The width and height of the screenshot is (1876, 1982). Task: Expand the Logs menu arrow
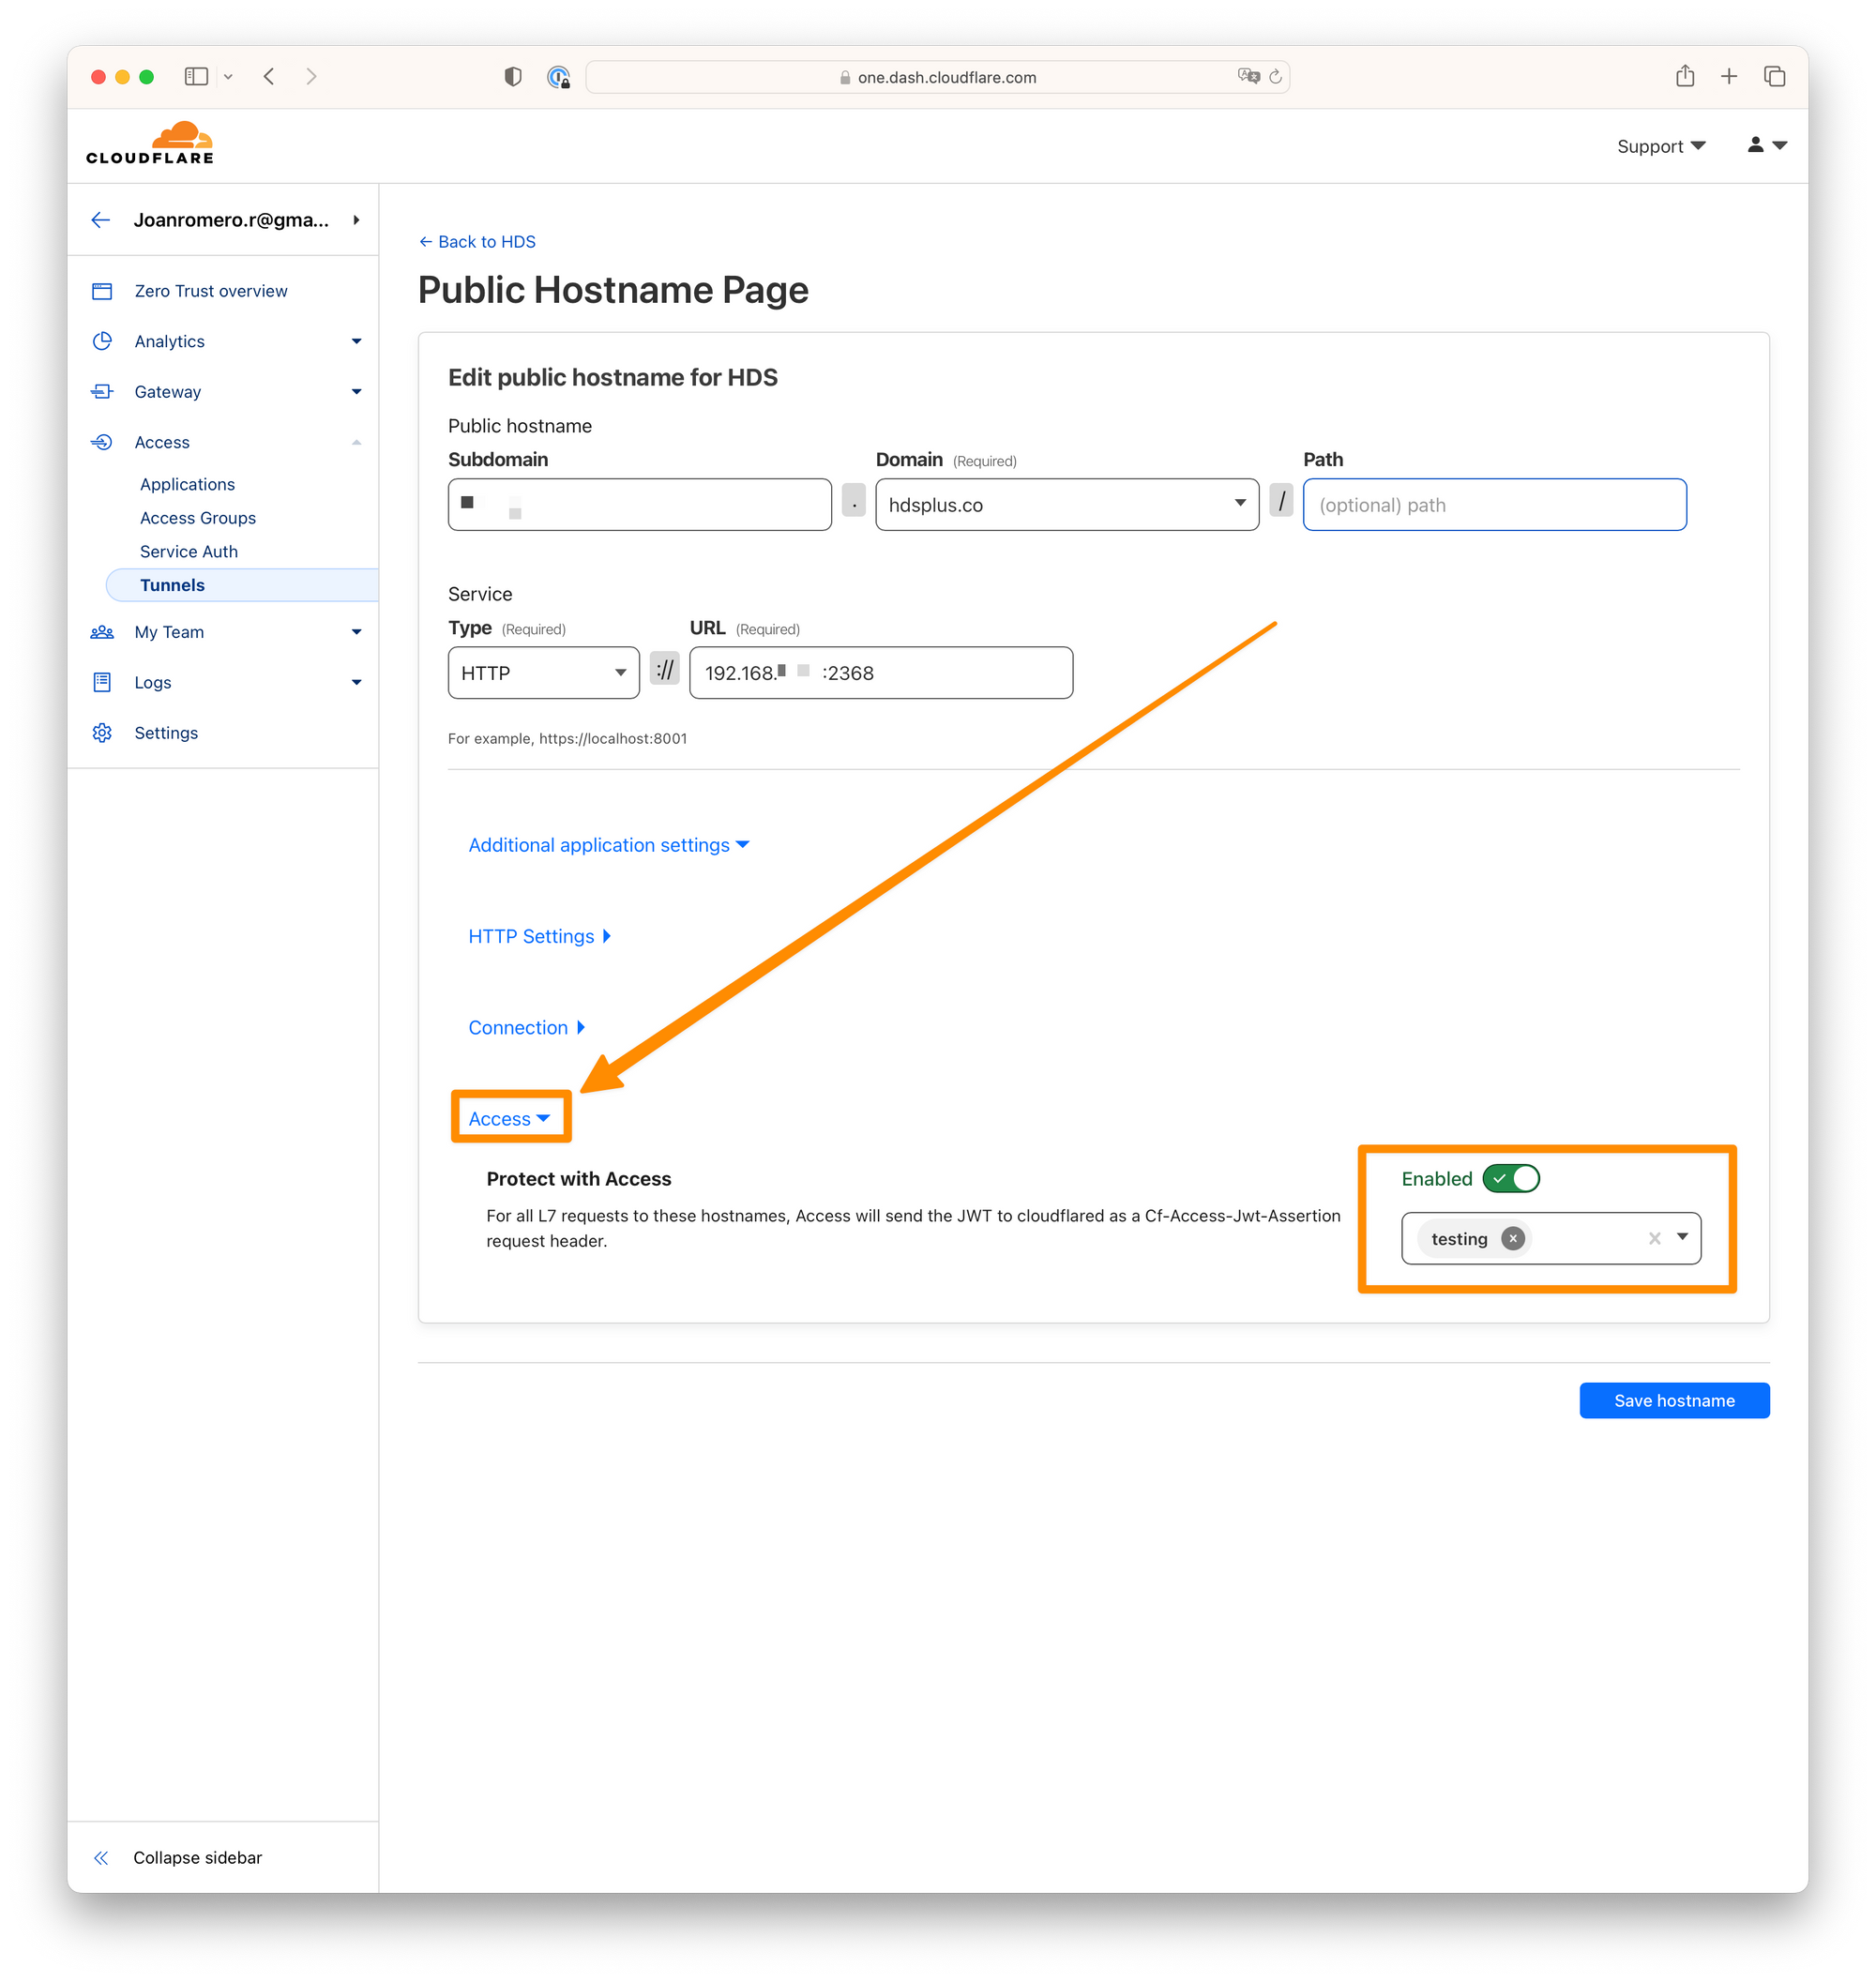pyautogui.click(x=357, y=682)
